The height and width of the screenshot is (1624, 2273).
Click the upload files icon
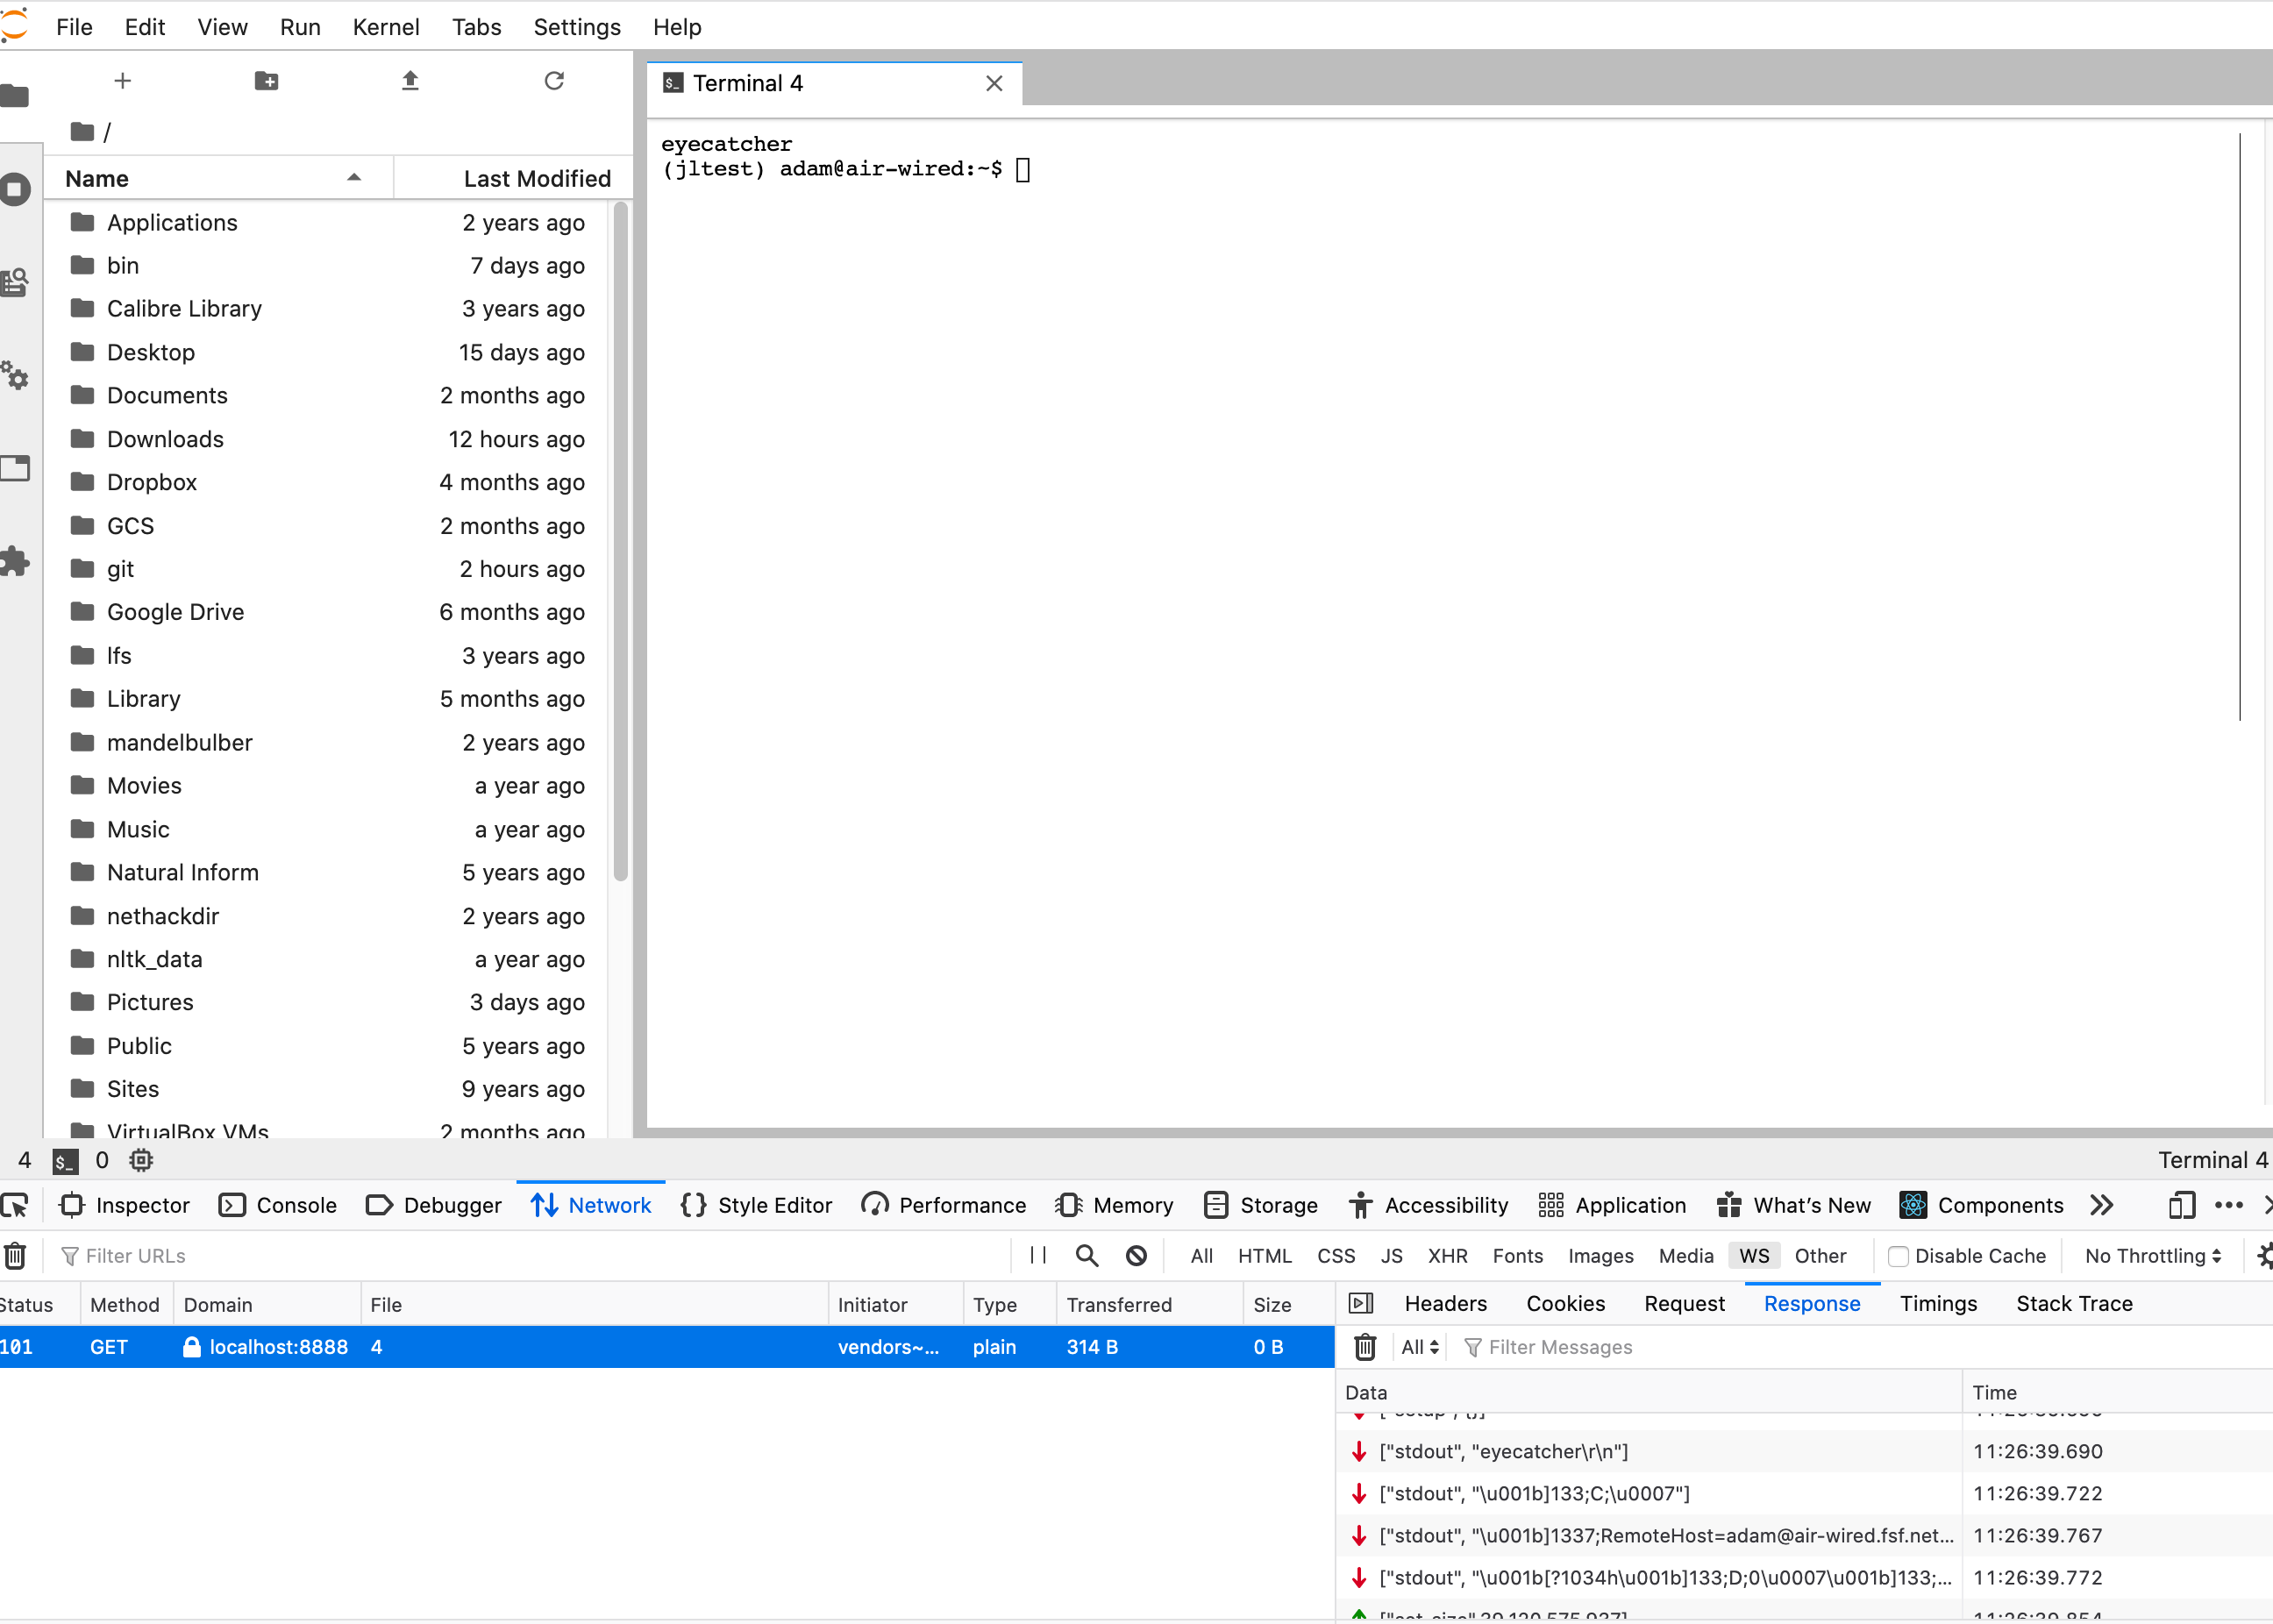tap(410, 81)
